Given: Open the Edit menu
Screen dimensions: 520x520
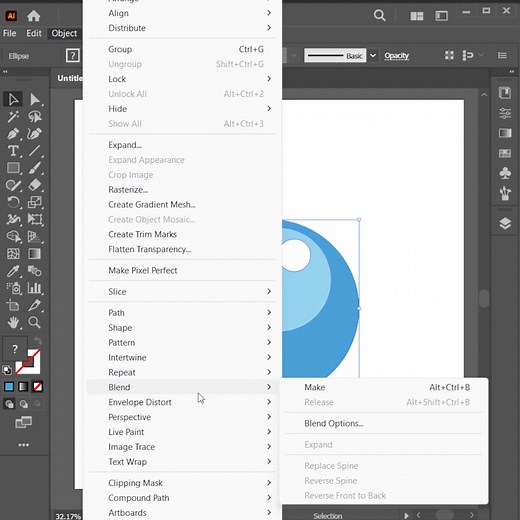Looking at the screenshot, I should pyautogui.click(x=34, y=33).
